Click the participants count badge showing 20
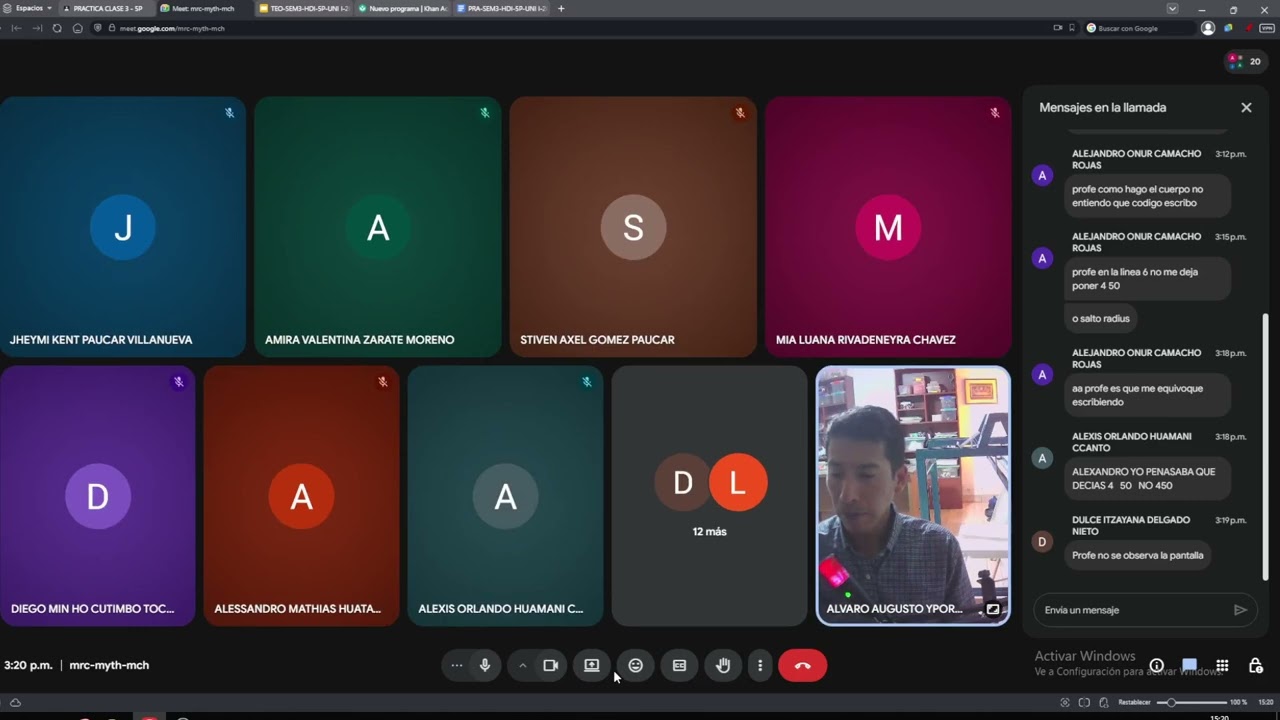 point(1245,61)
